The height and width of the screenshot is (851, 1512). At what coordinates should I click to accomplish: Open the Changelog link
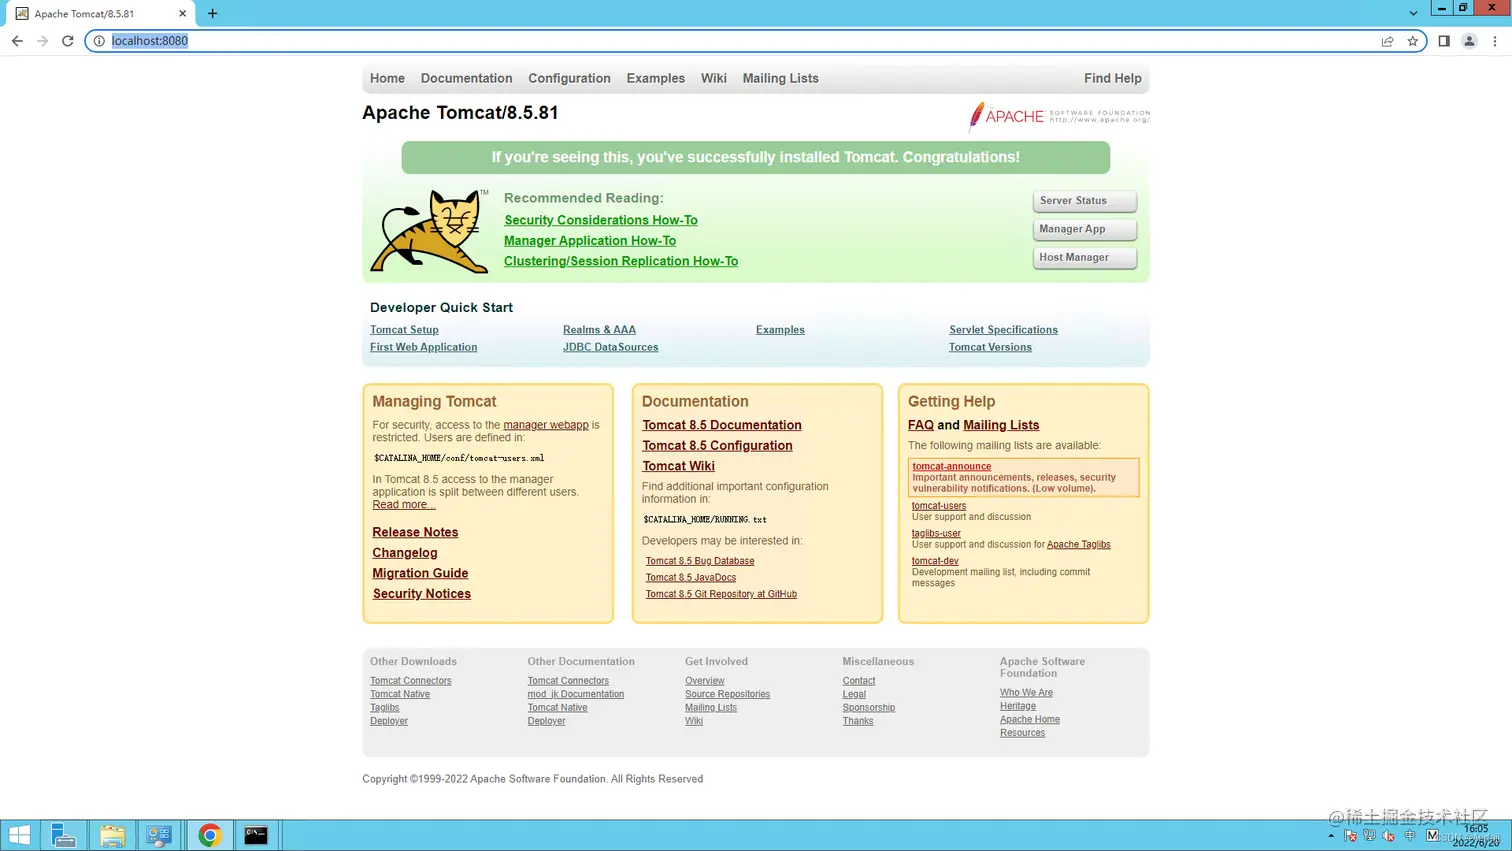click(405, 553)
